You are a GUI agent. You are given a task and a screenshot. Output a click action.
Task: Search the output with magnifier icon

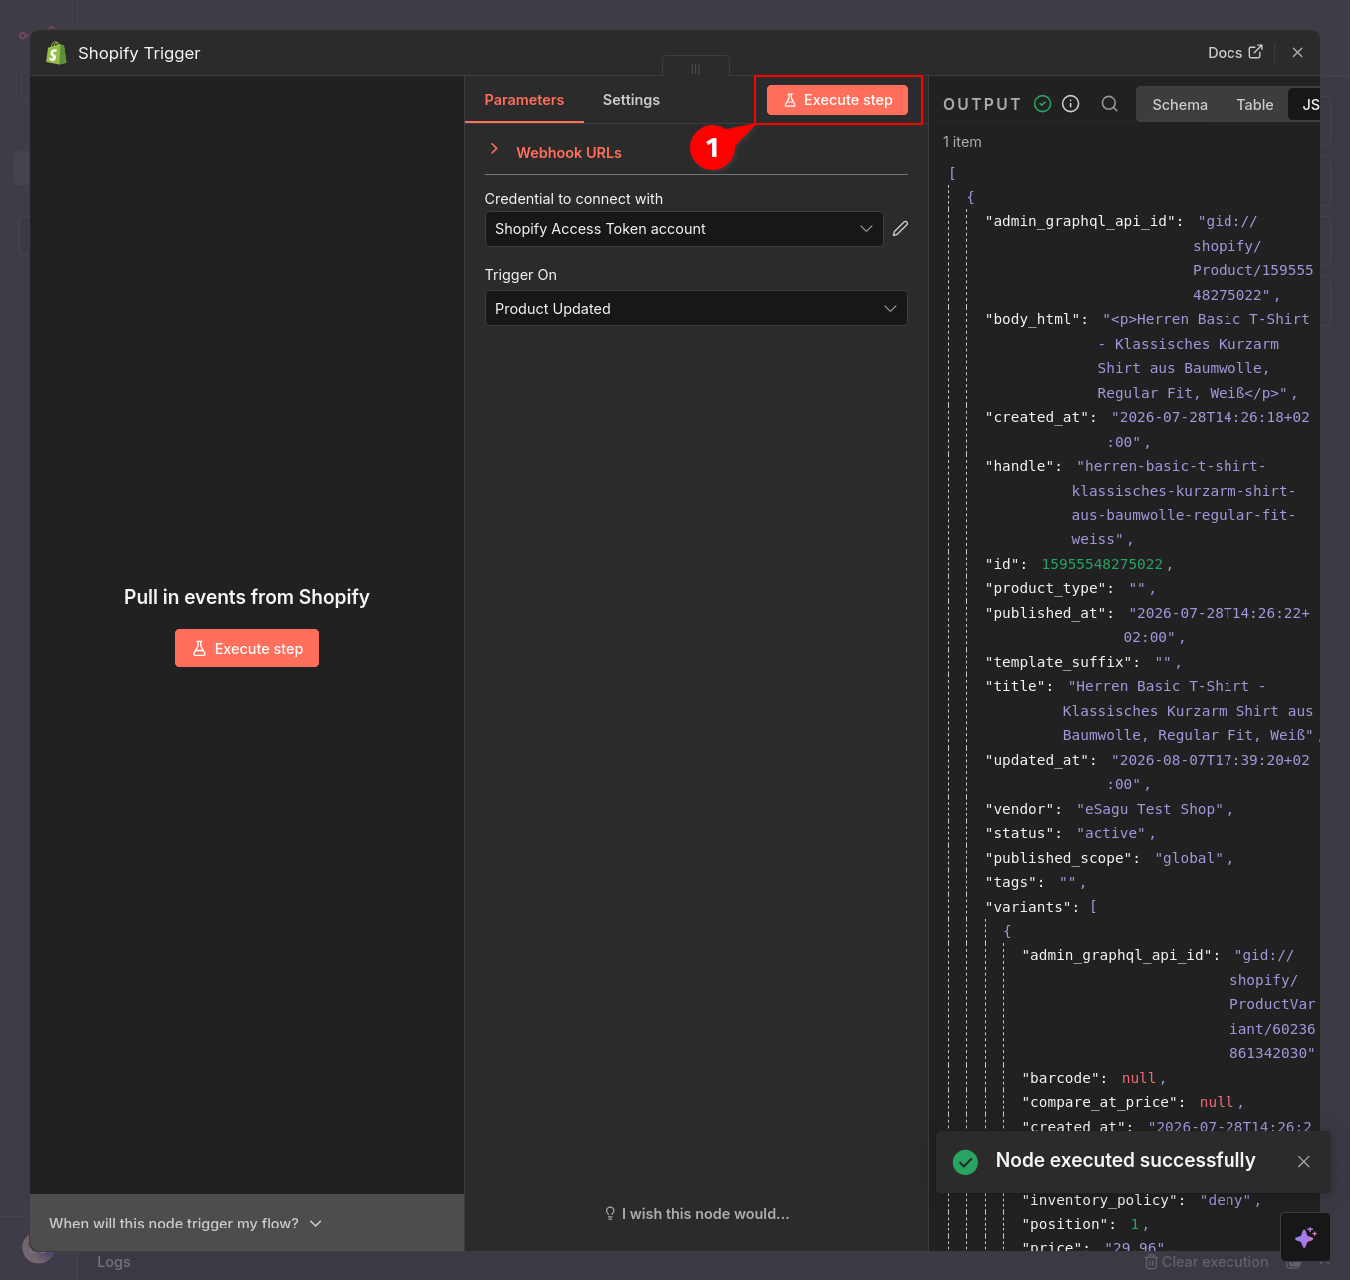1109,104
